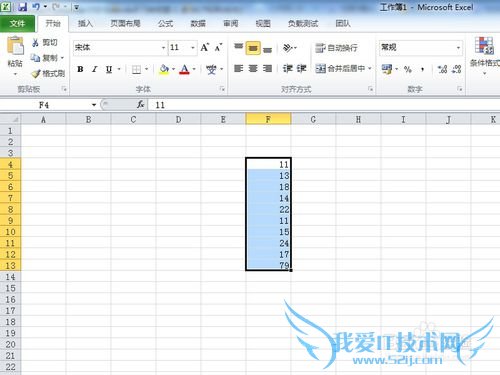Open underline style dropdown arrow
This screenshot has height=375, width=500.
point(119,69)
